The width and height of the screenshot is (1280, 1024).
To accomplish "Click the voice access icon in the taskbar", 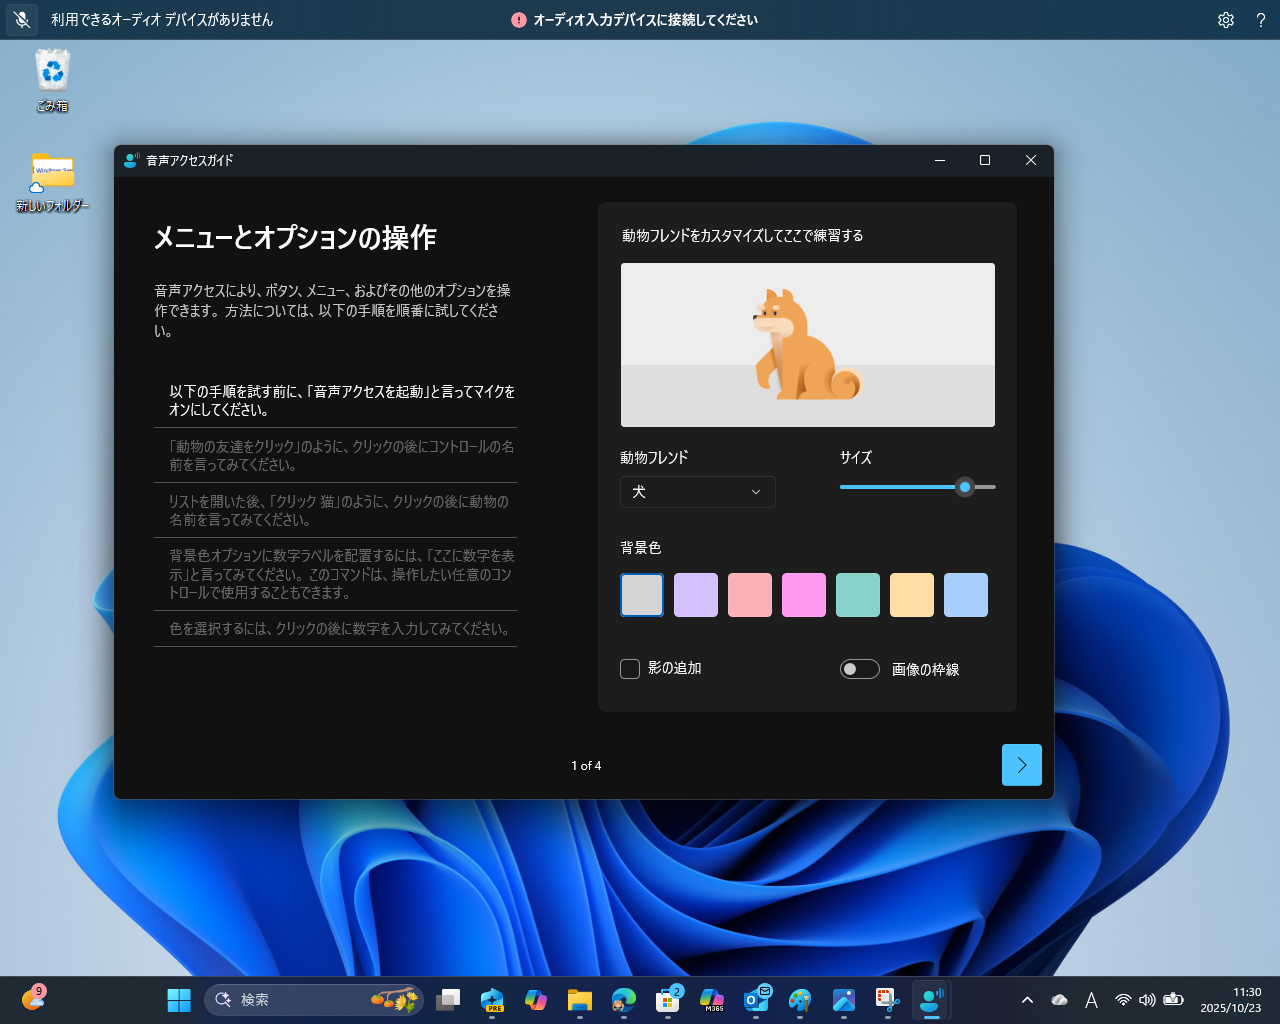I will click(931, 999).
